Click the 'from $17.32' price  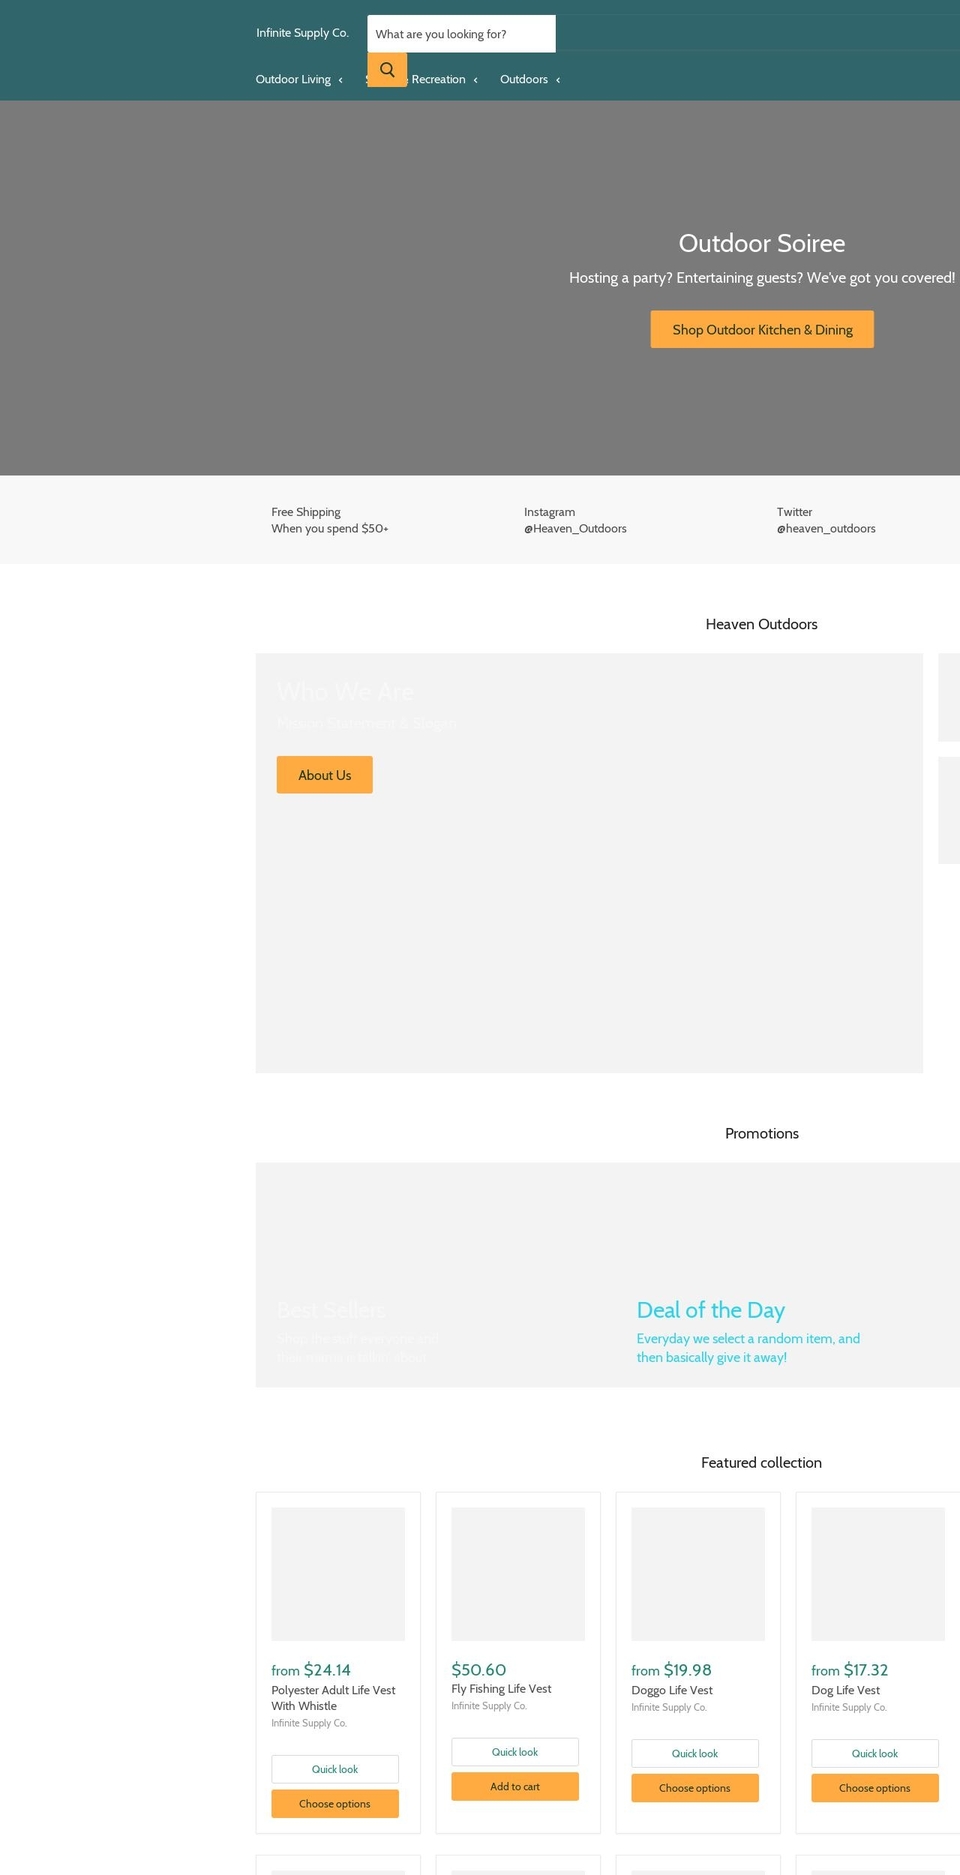pyautogui.click(x=850, y=1670)
